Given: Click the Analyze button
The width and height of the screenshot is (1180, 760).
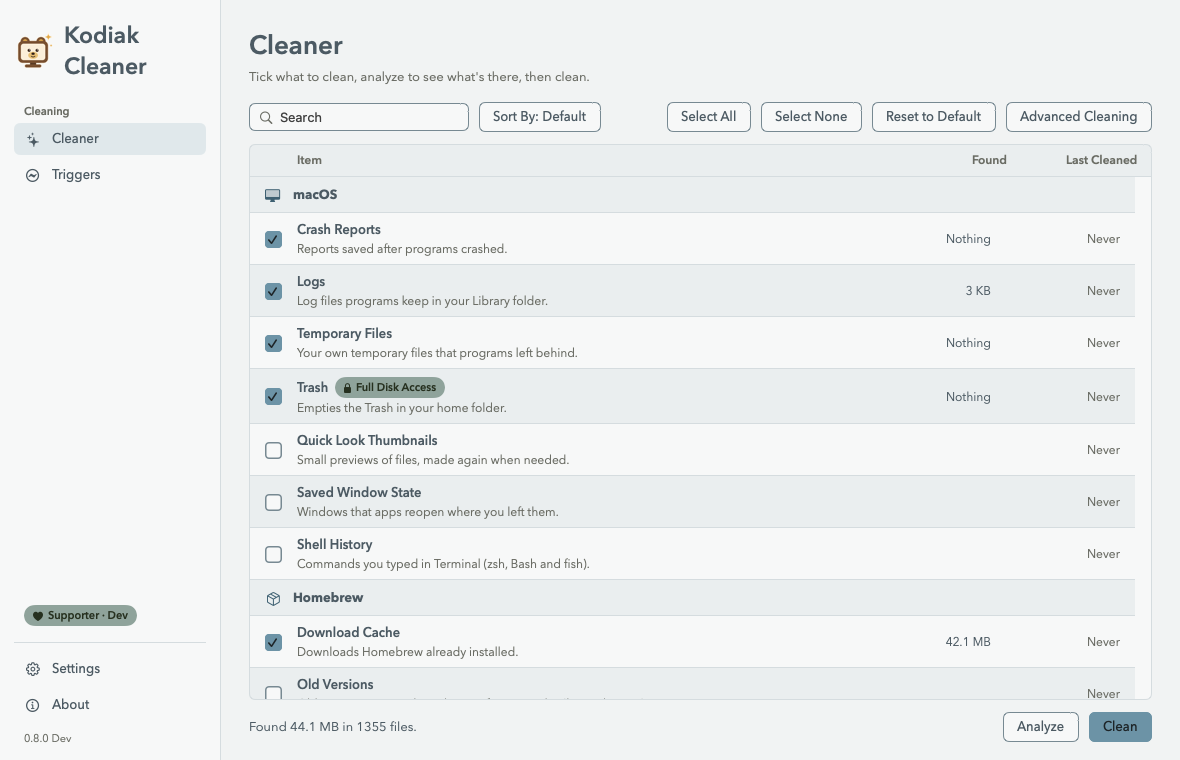Looking at the screenshot, I should click(1040, 727).
